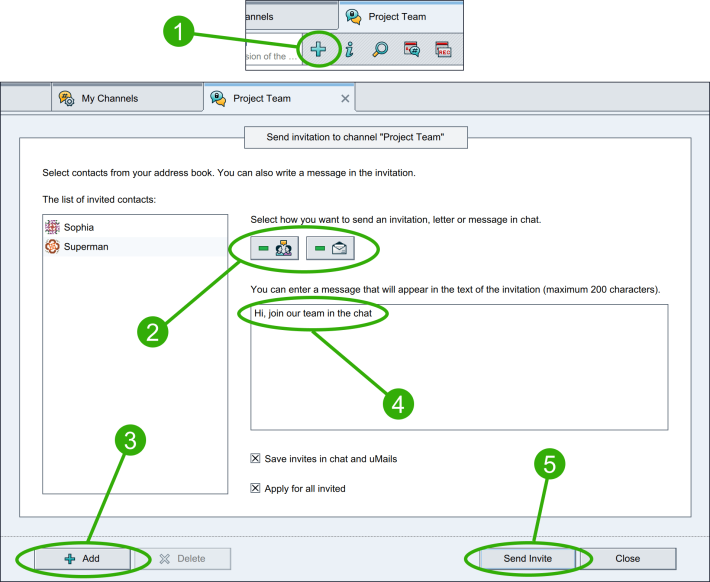Click the REC record icon in toolbar

(443, 49)
